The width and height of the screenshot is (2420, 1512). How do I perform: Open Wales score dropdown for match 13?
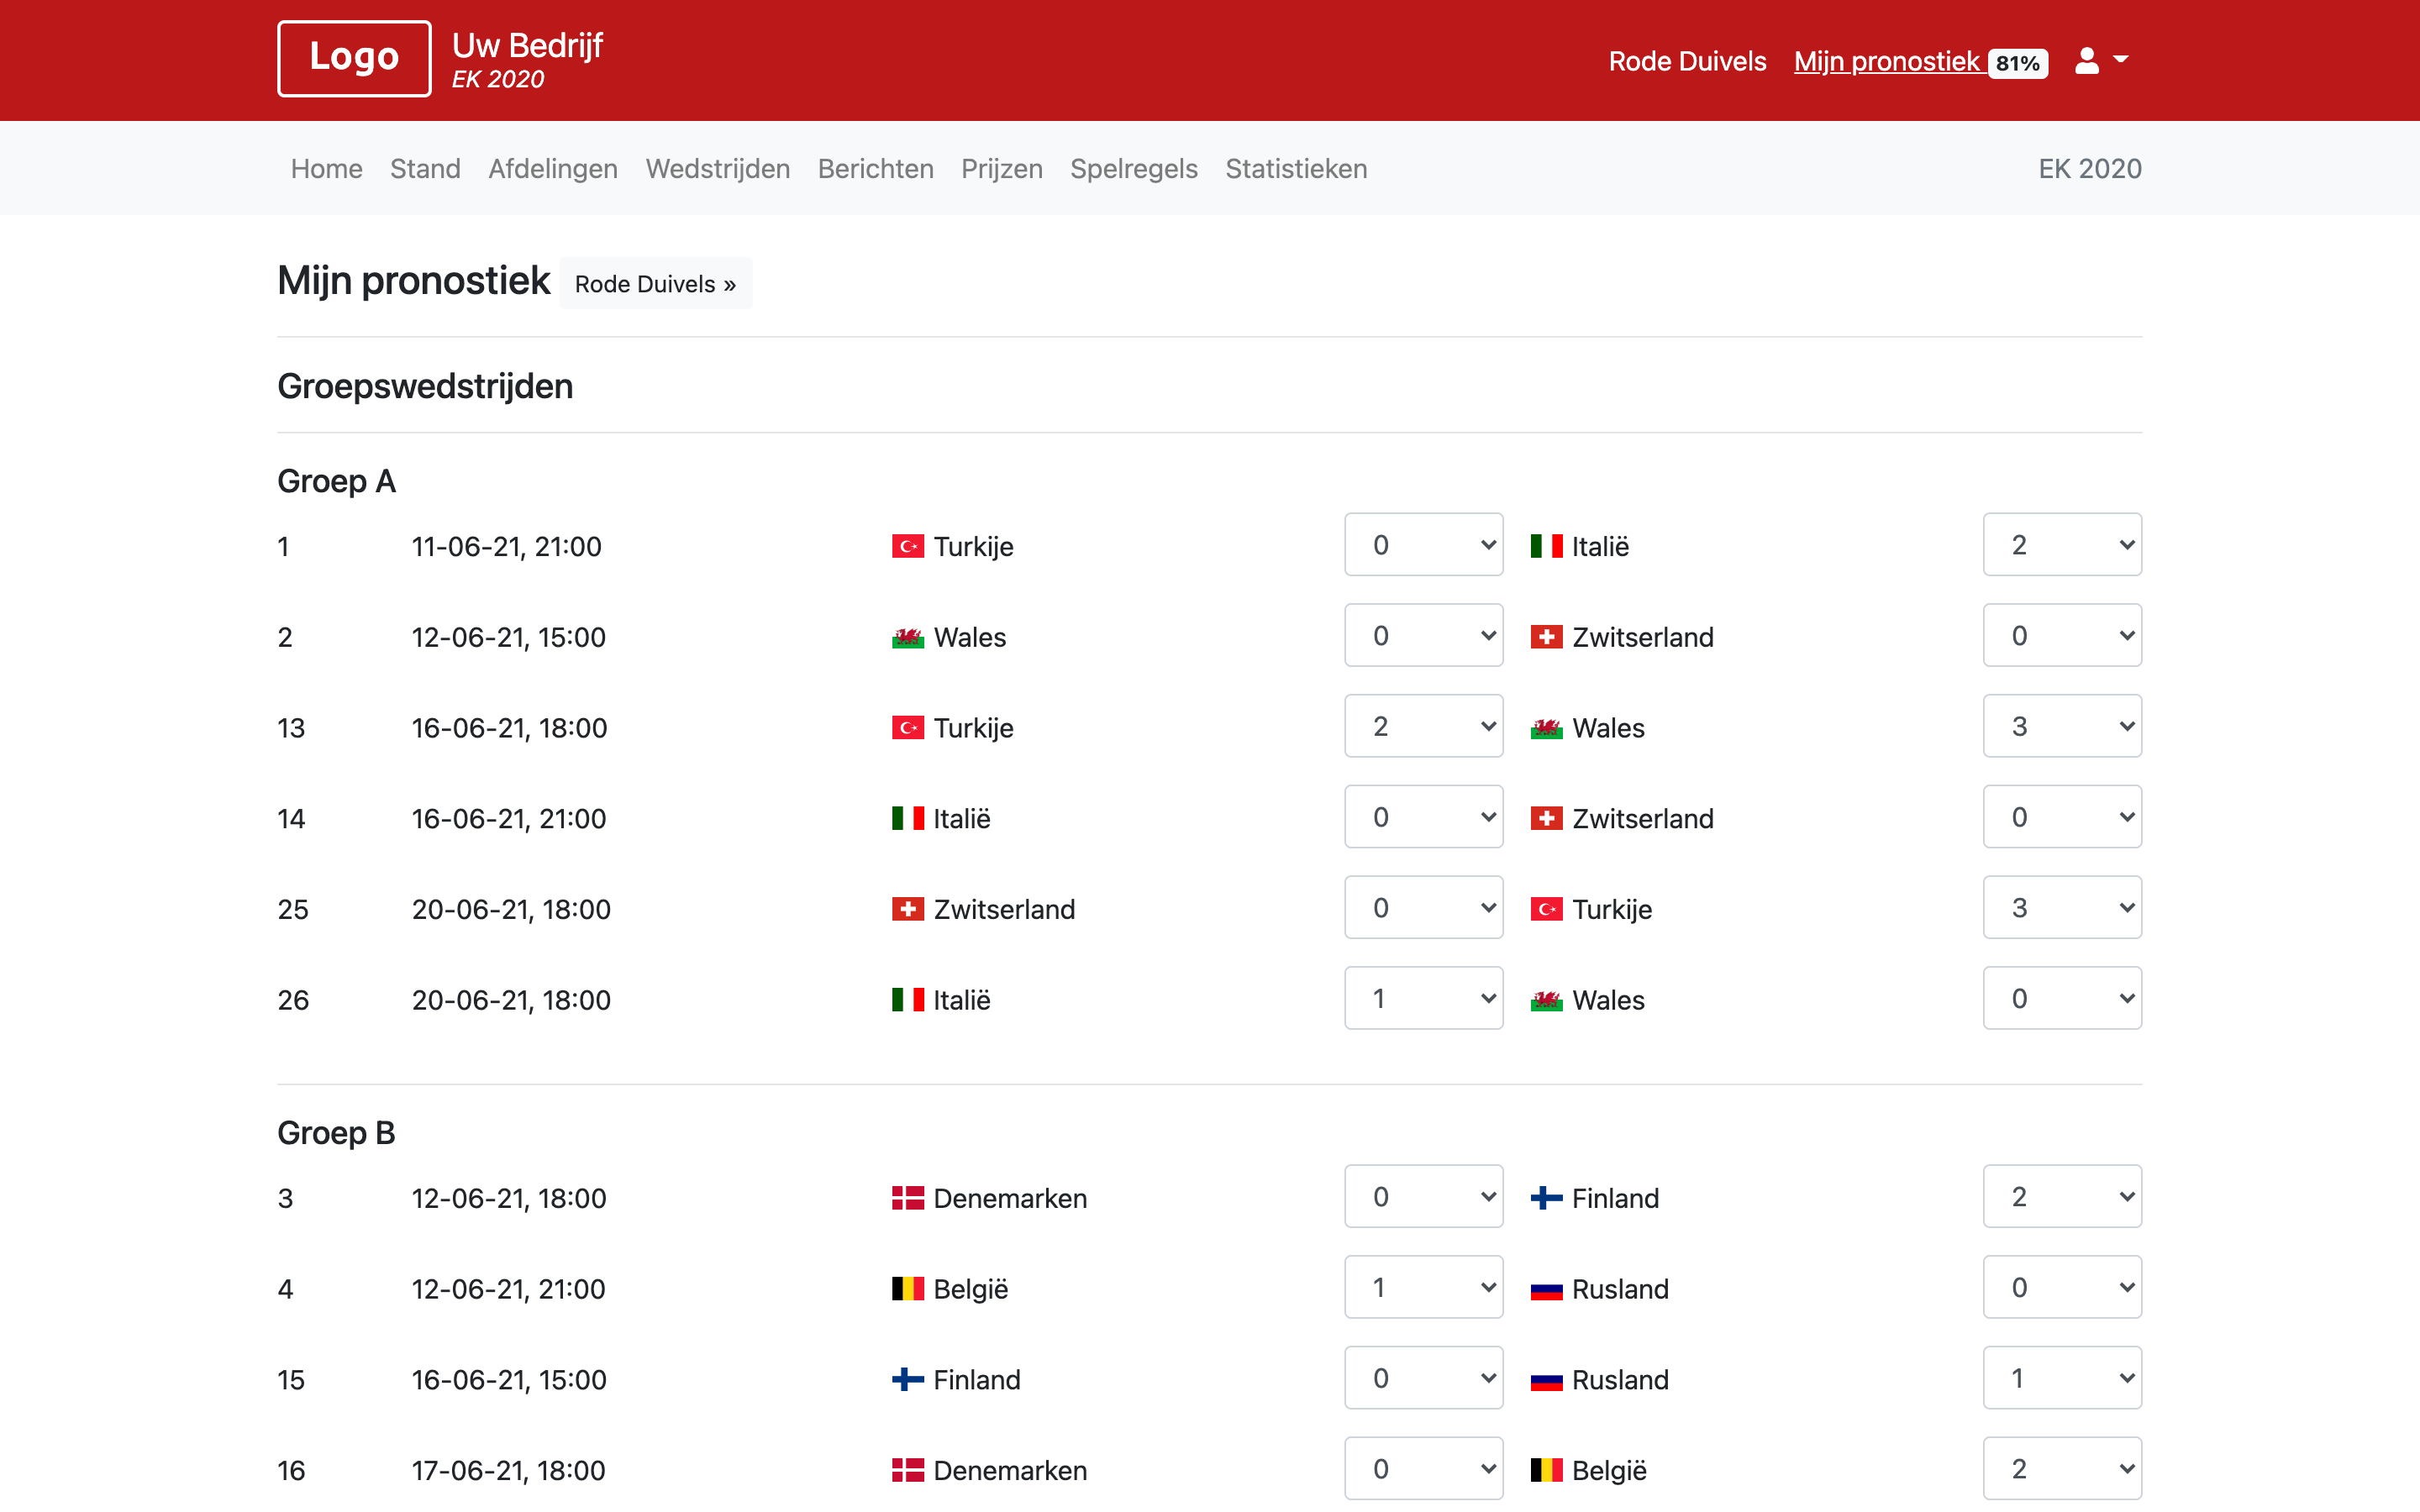2062,727
